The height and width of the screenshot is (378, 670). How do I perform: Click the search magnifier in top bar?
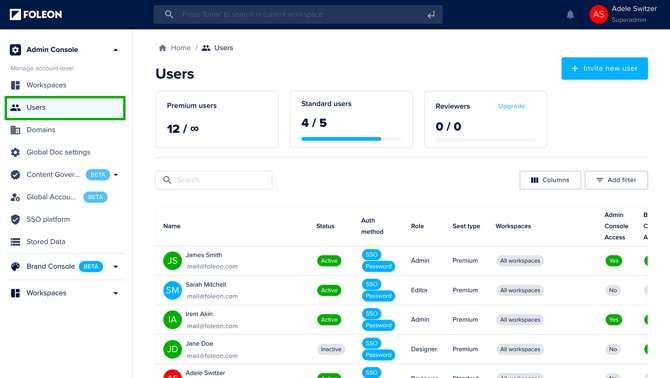[x=169, y=14]
